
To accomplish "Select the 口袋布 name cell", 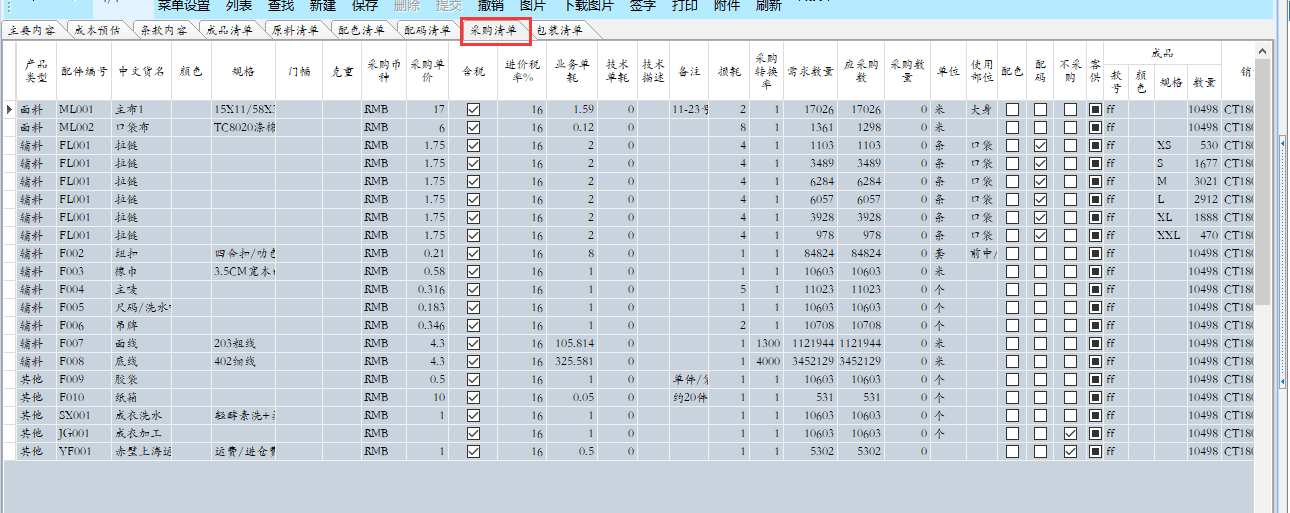I will point(141,127).
